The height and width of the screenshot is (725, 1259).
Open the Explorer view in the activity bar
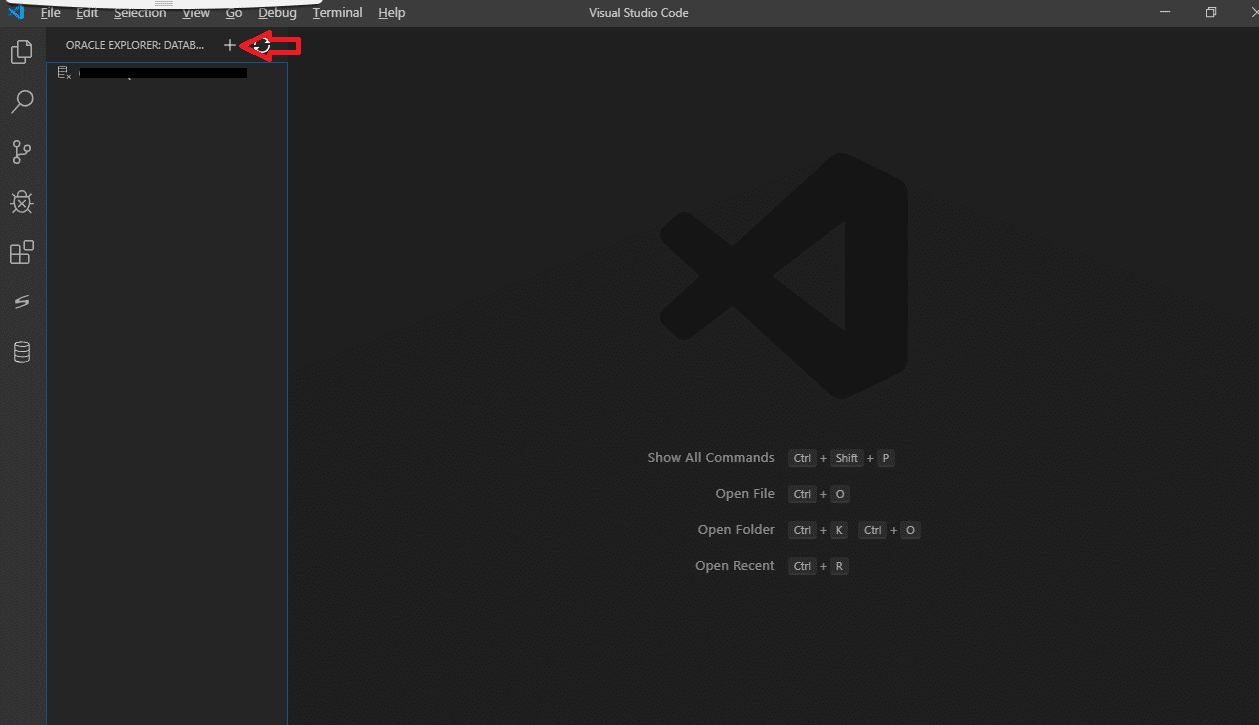tap(21, 52)
